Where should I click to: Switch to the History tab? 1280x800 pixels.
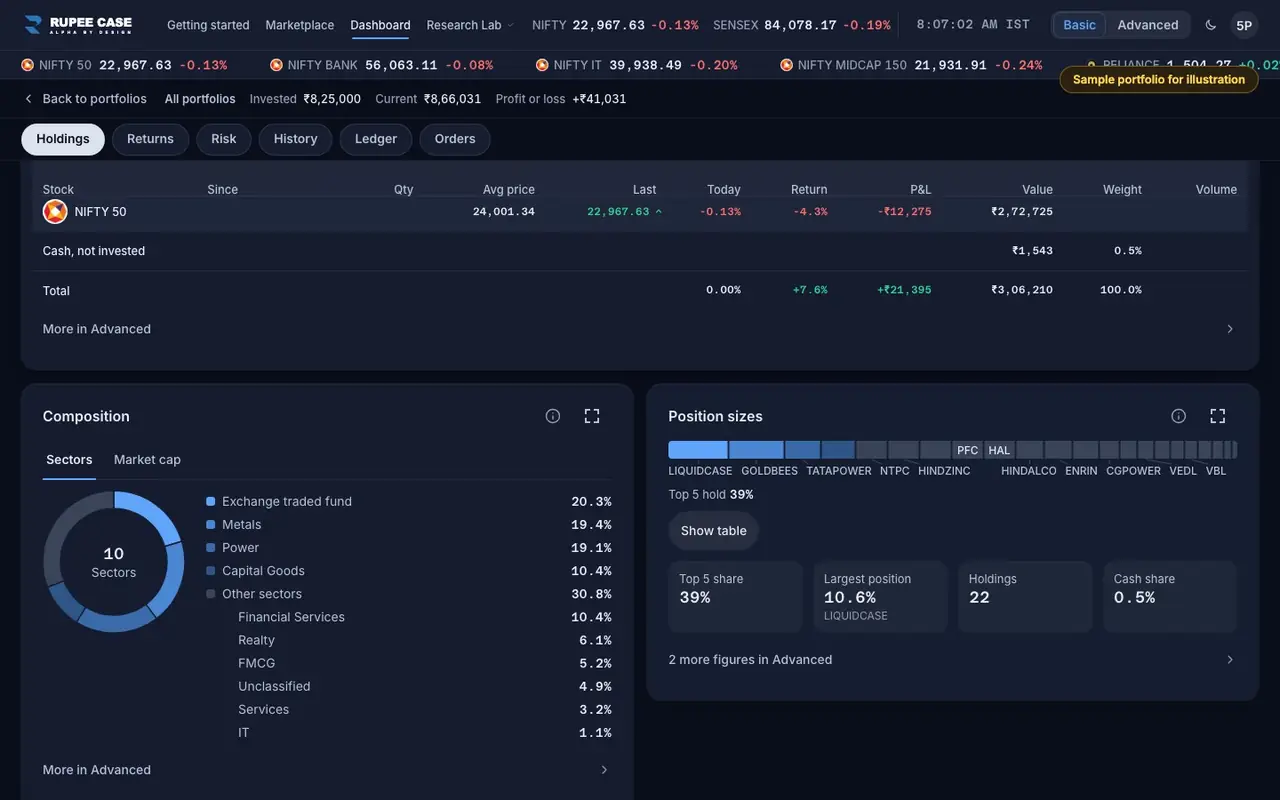tap(295, 139)
